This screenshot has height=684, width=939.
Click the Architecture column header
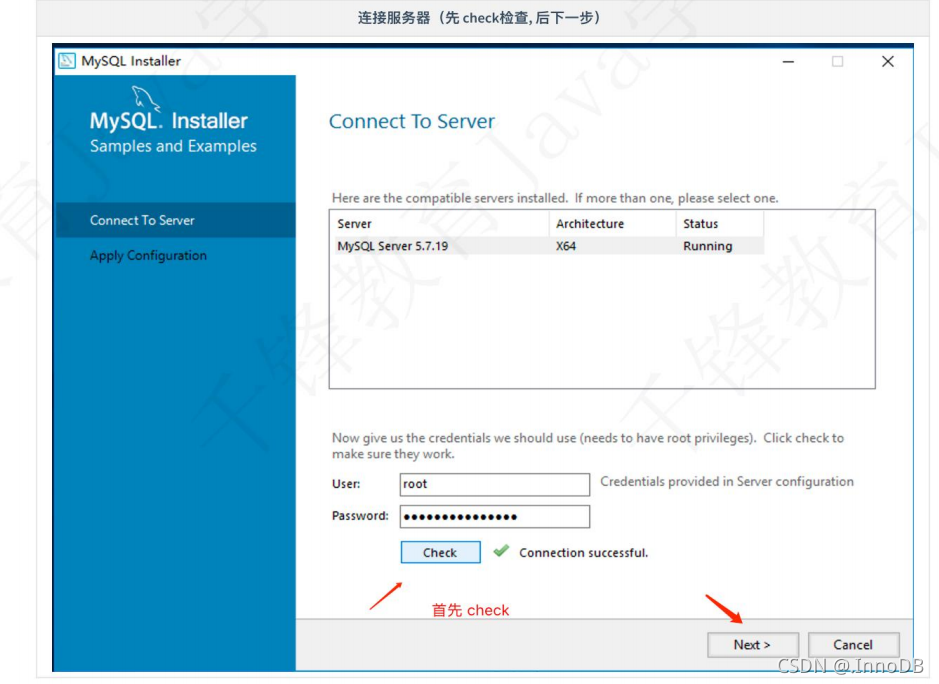coord(612,223)
